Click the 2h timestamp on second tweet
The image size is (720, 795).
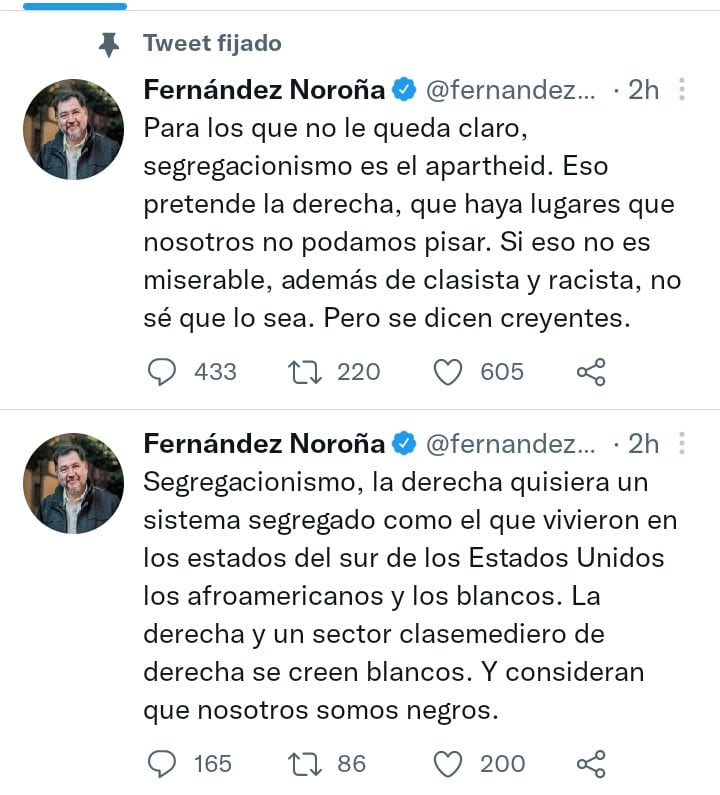[x=643, y=443]
